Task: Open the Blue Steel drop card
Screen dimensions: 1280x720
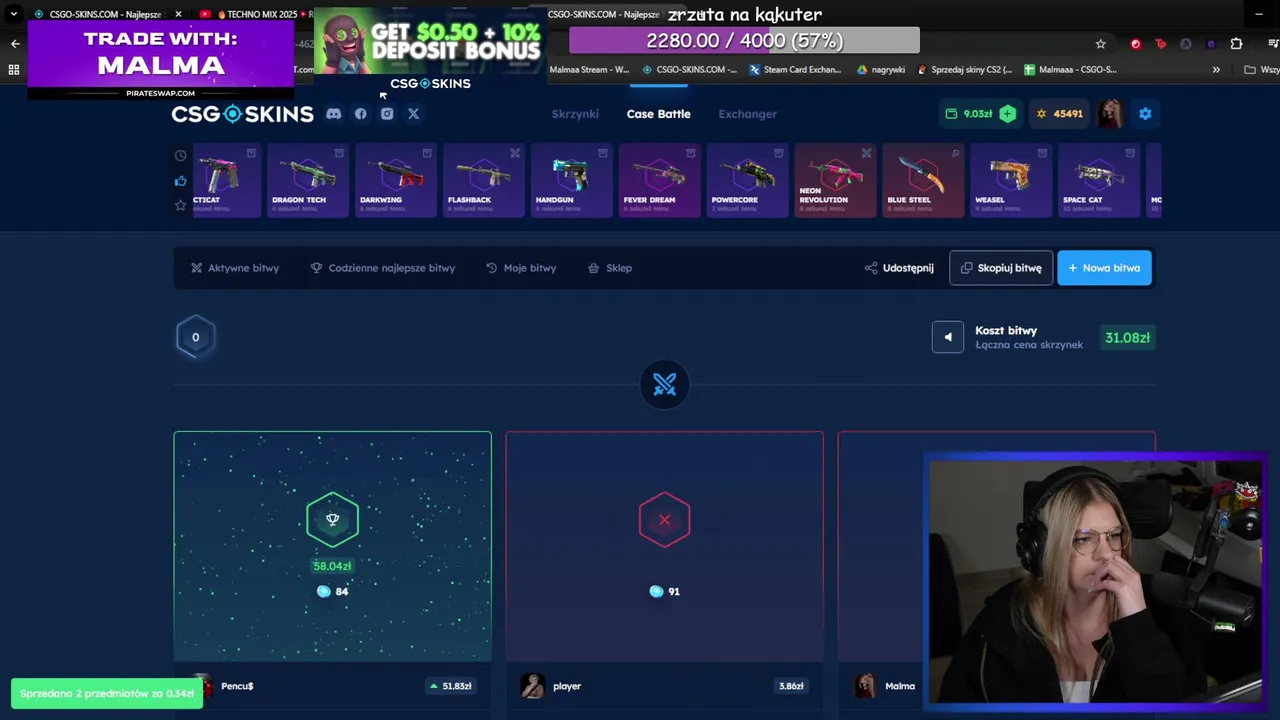Action: click(x=923, y=180)
